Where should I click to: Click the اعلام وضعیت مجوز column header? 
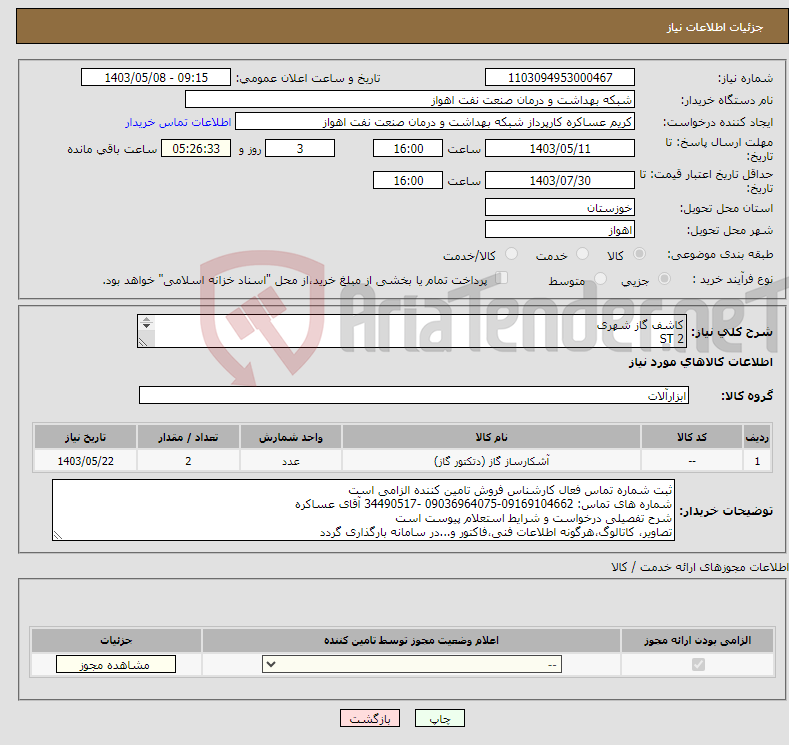coord(411,640)
